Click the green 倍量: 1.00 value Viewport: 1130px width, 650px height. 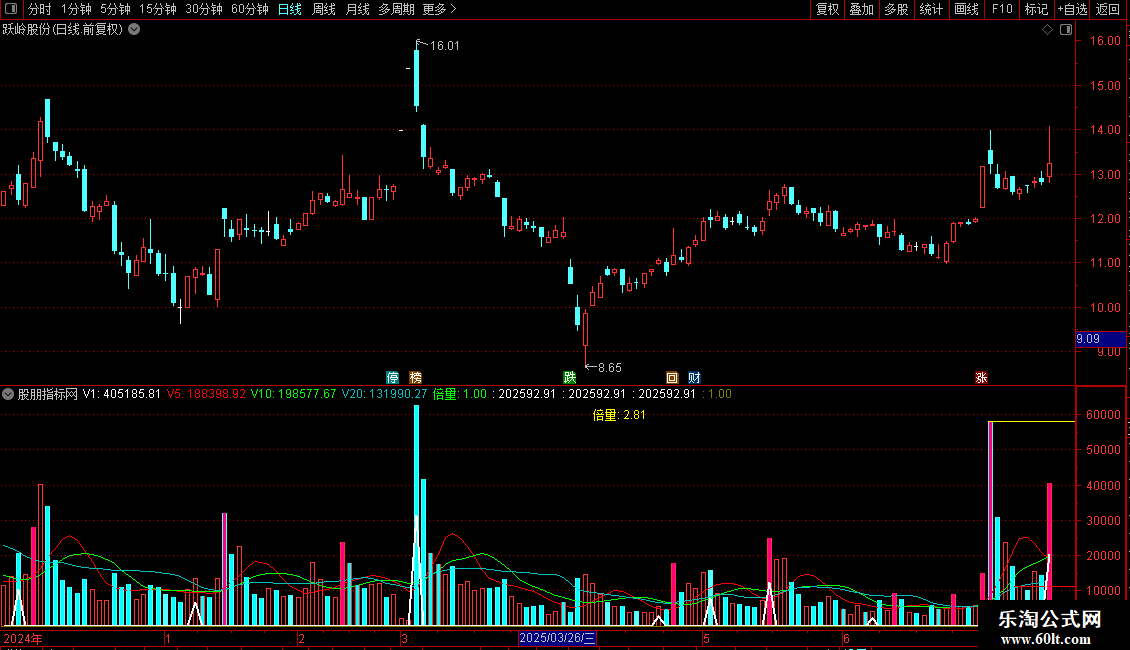pyautogui.click(x=460, y=394)
